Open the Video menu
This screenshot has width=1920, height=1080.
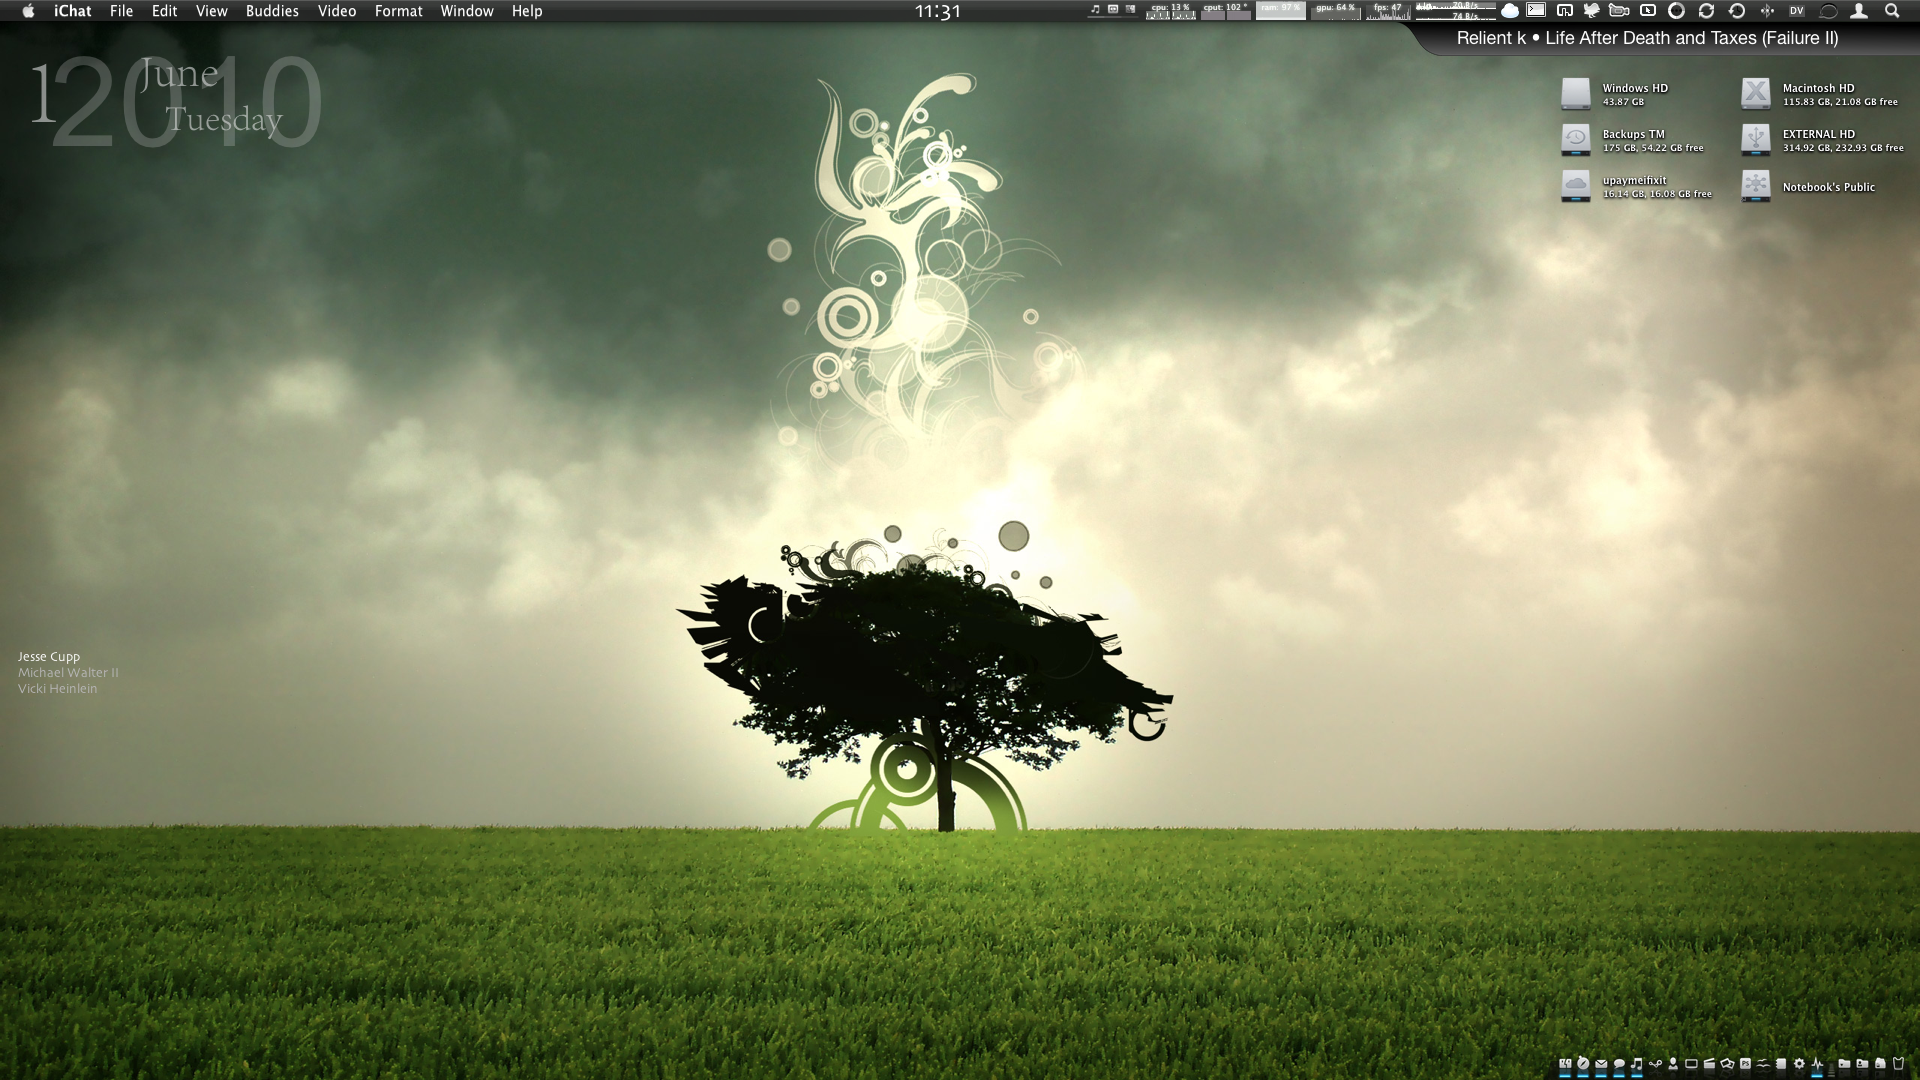337,11
